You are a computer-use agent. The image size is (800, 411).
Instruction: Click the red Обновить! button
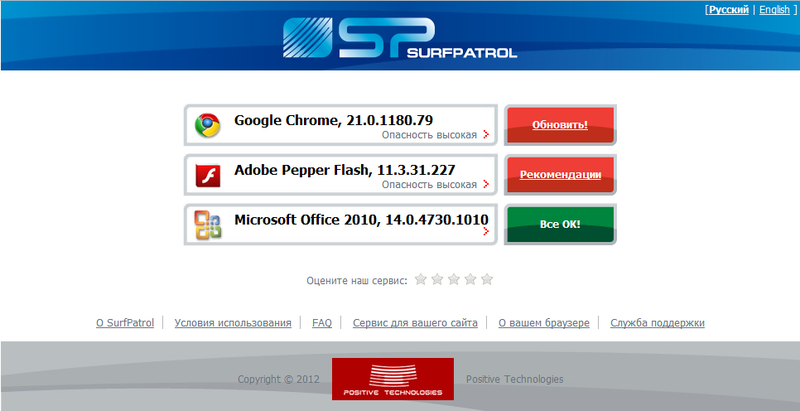tap(560, 125)
